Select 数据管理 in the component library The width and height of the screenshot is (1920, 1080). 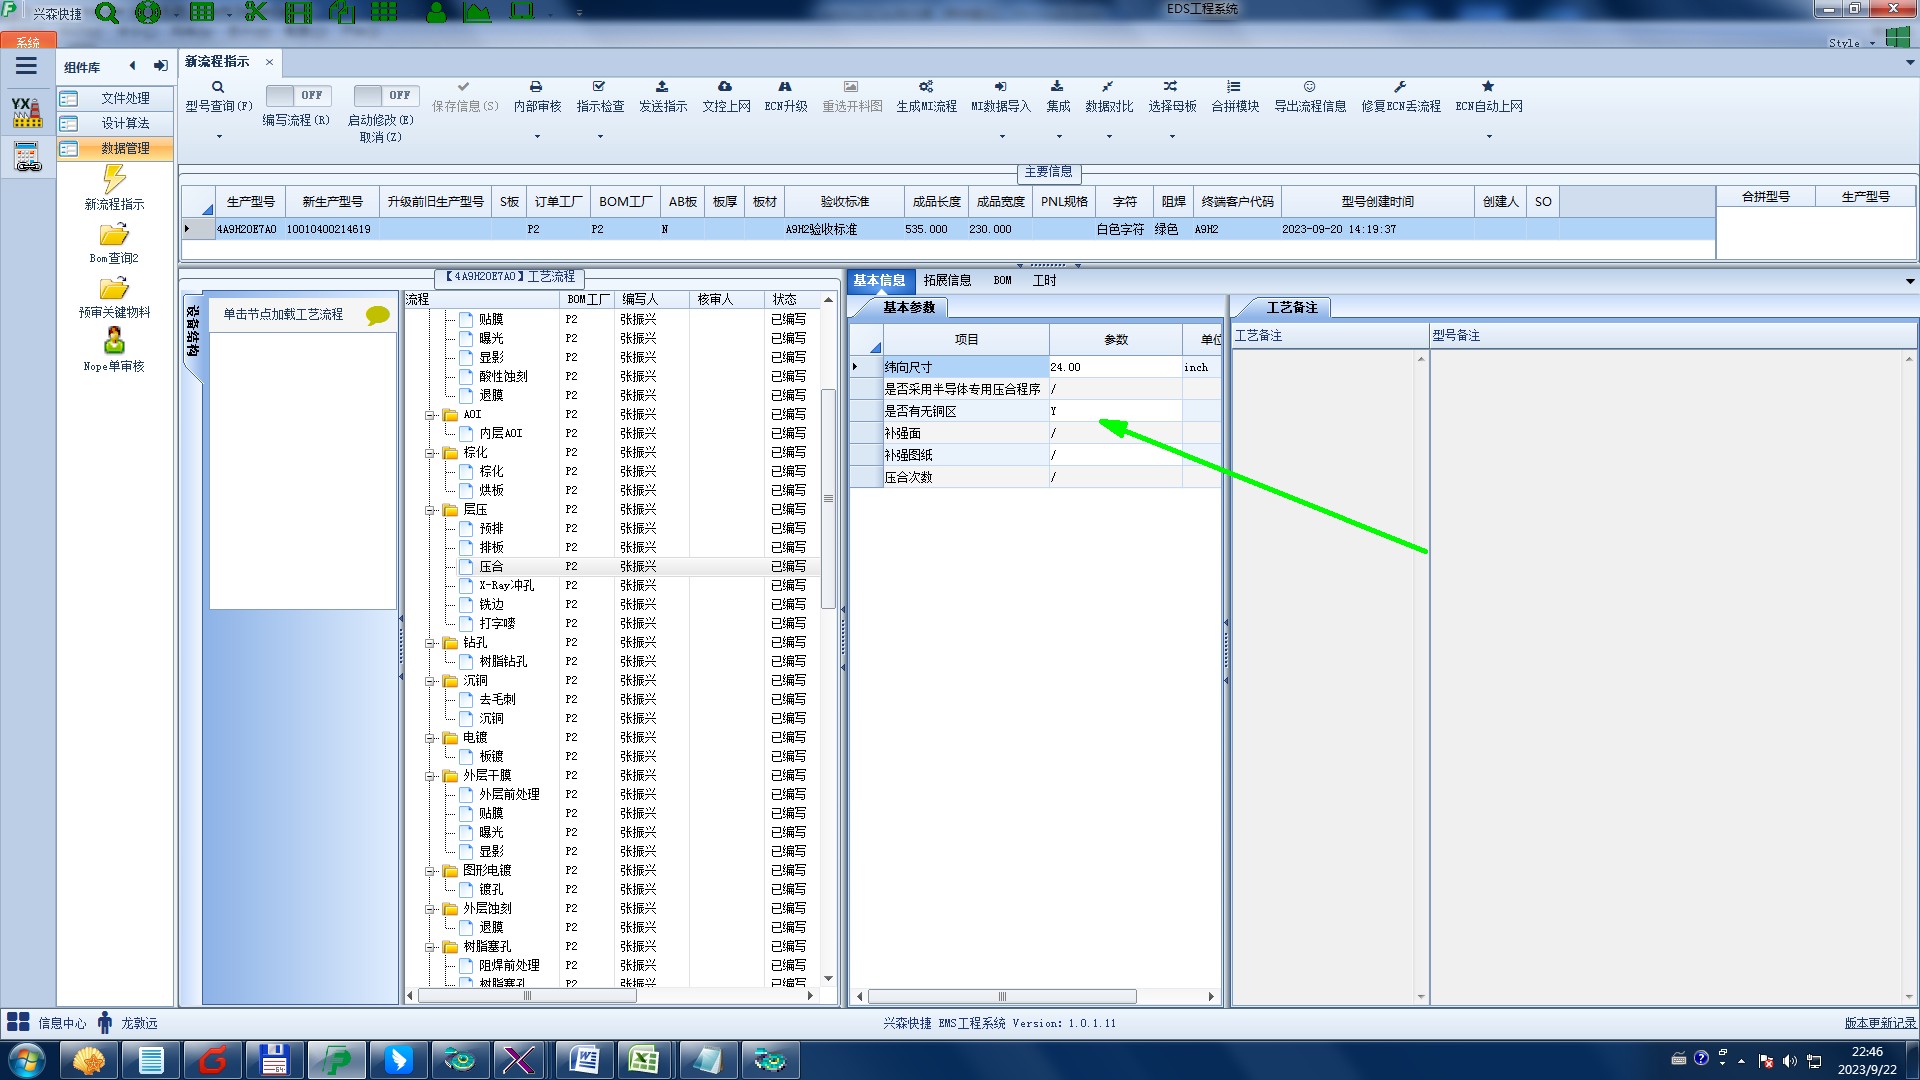click(125, 148)
